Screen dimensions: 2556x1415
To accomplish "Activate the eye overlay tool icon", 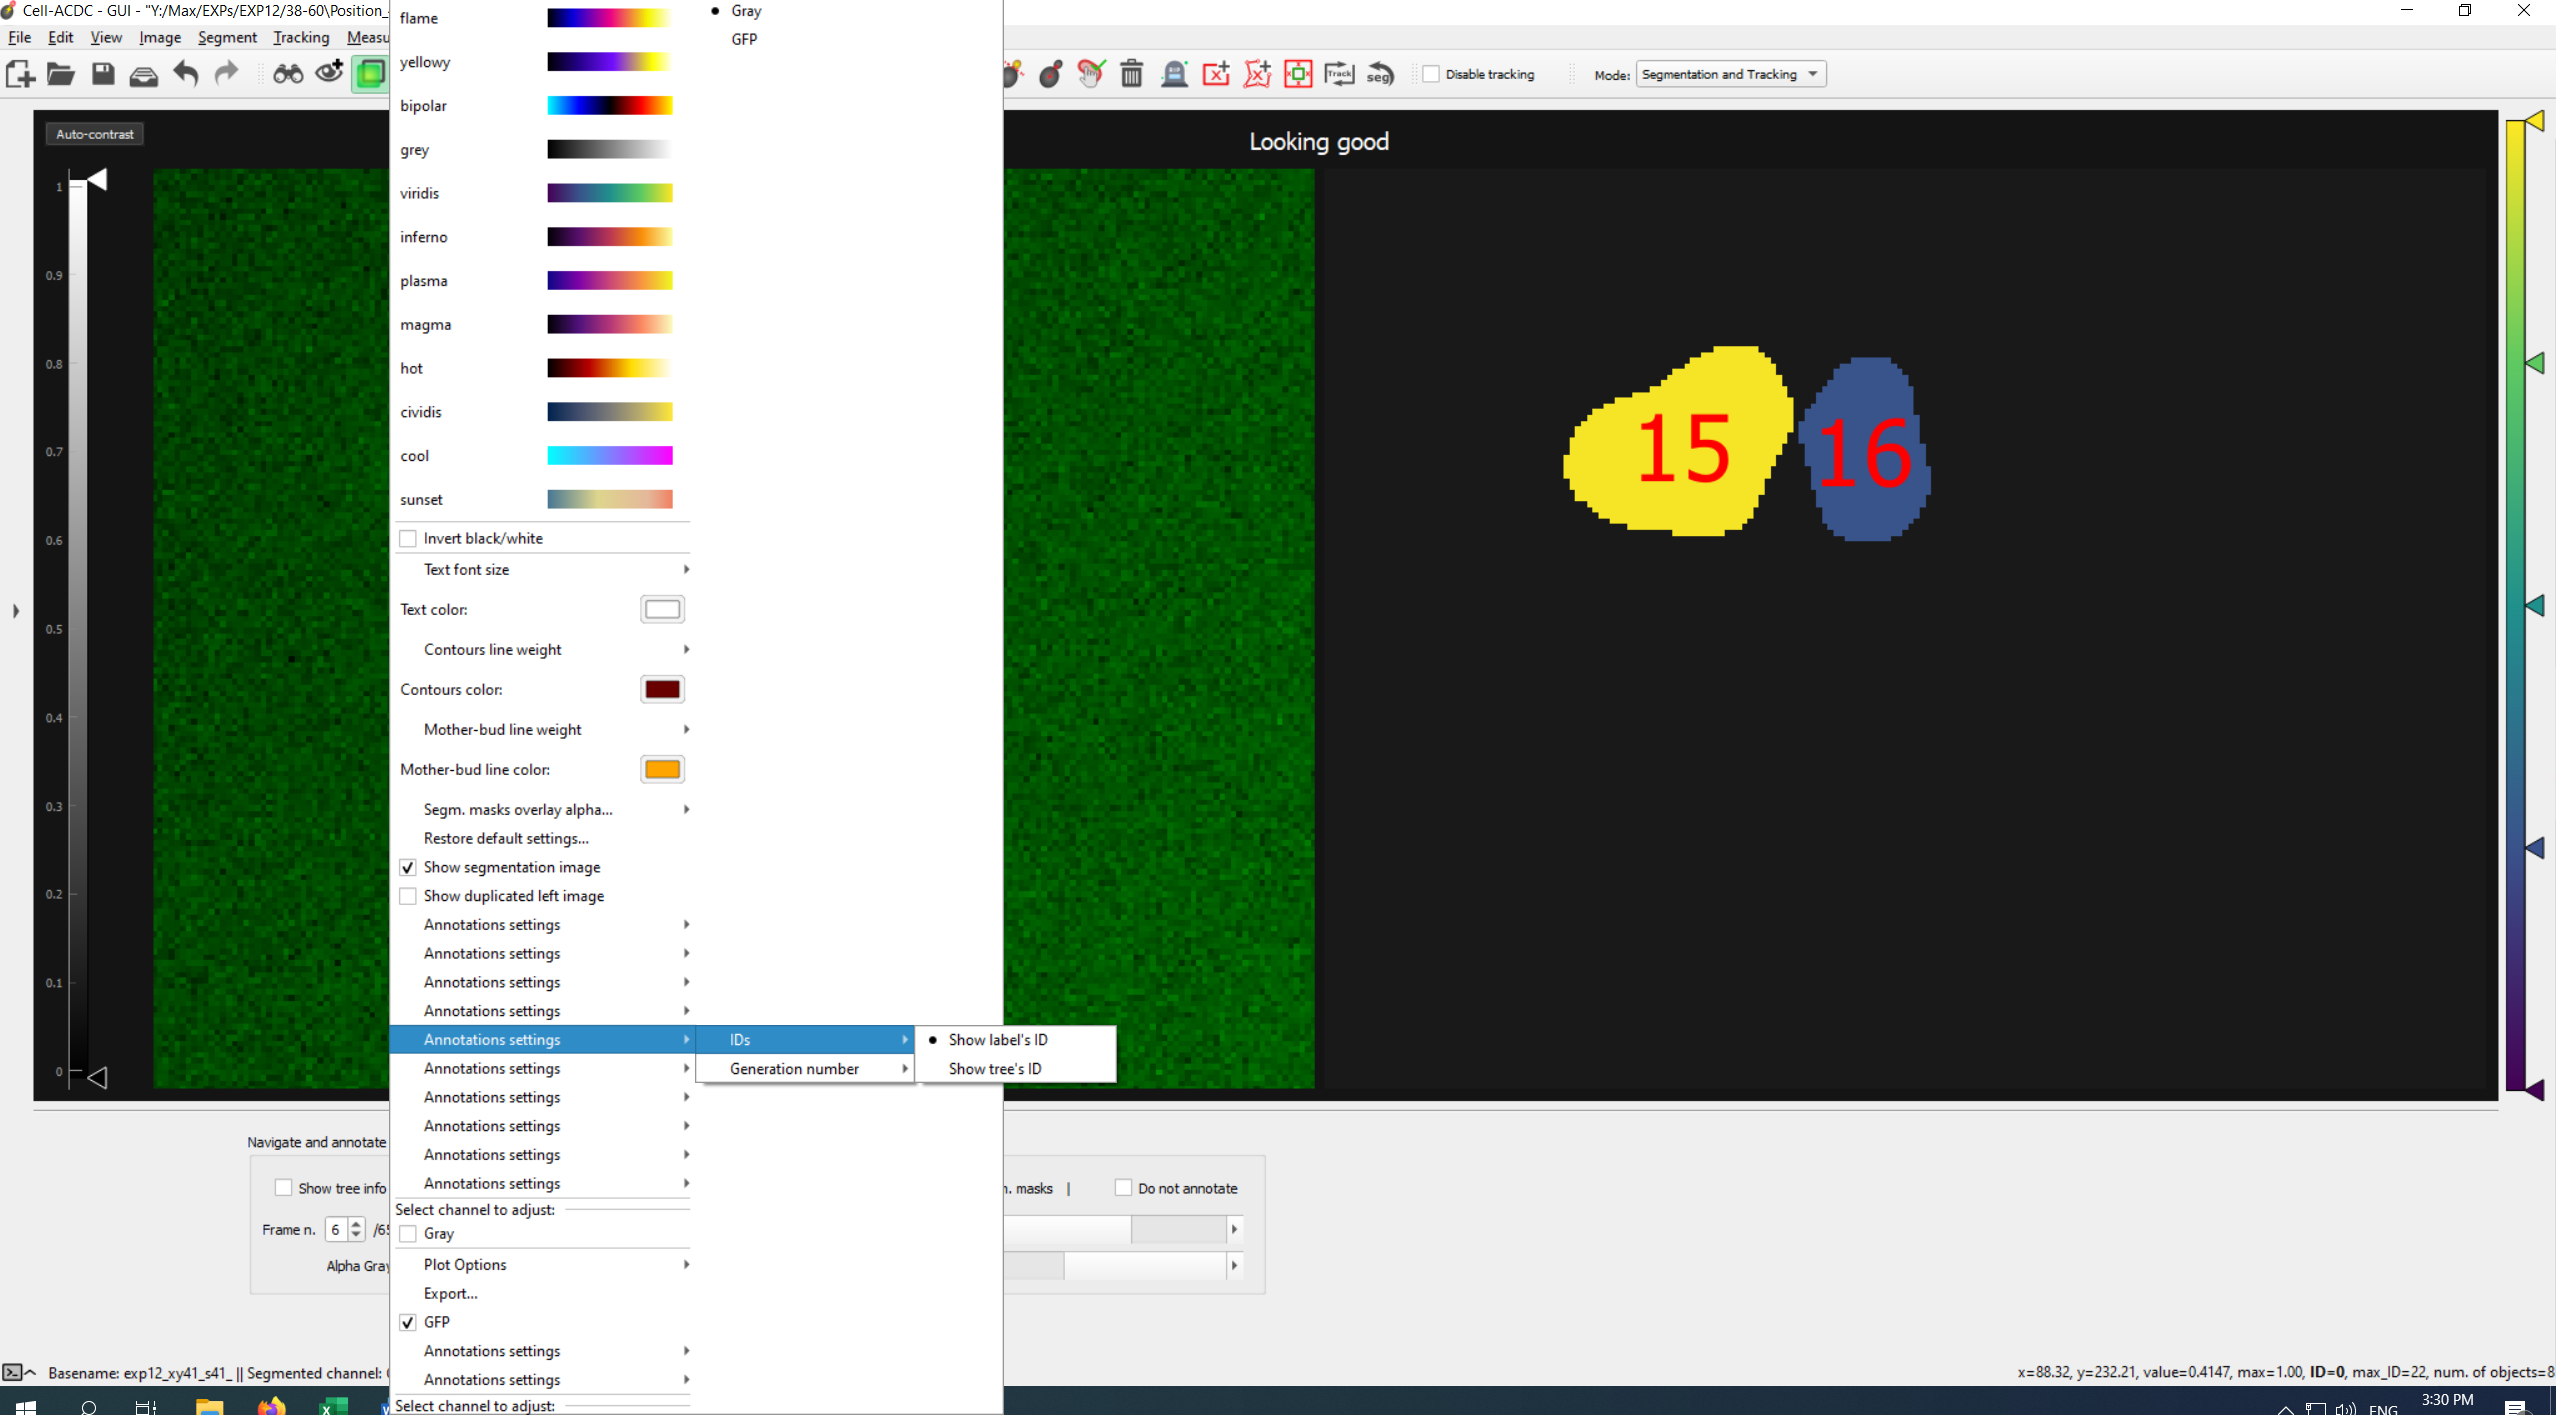I will 328,73.
